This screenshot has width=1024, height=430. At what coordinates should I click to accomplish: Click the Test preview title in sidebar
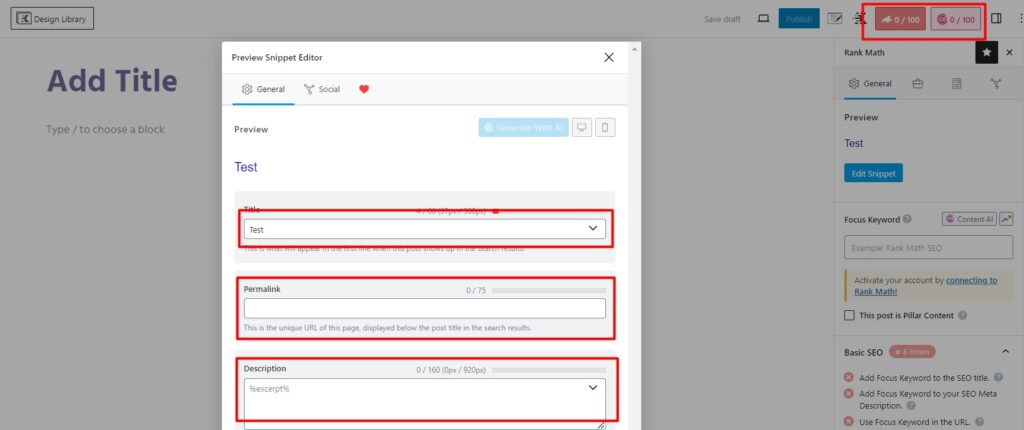(854, 143)
